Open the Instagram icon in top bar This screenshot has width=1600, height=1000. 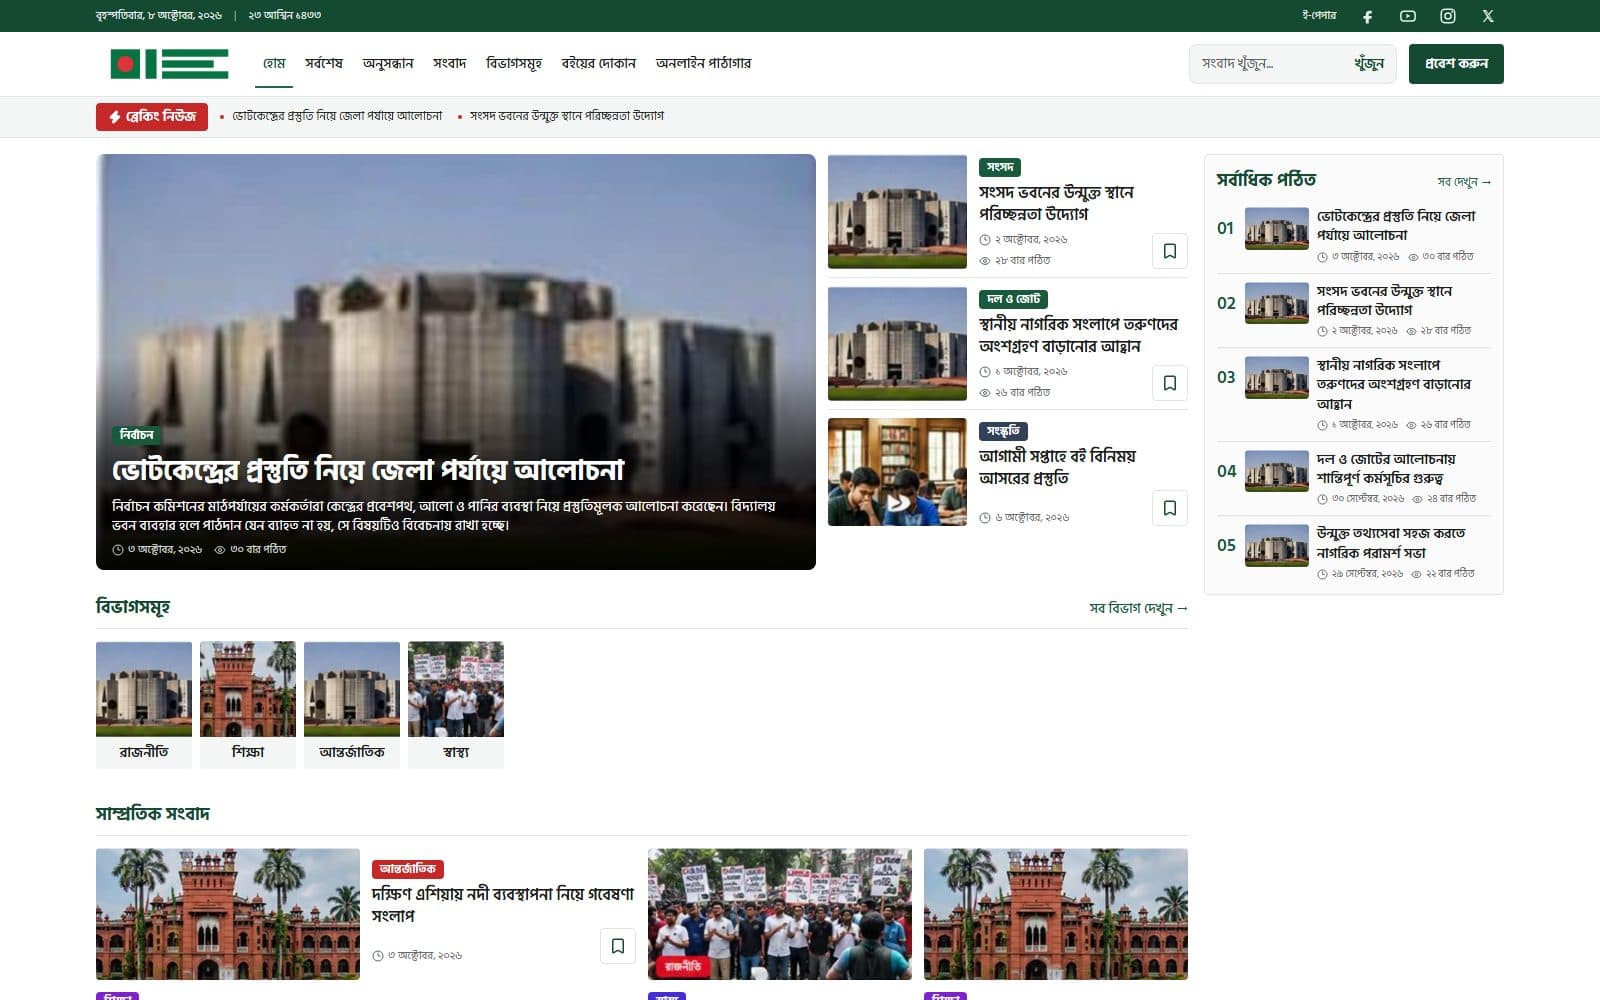[1447, 16]
